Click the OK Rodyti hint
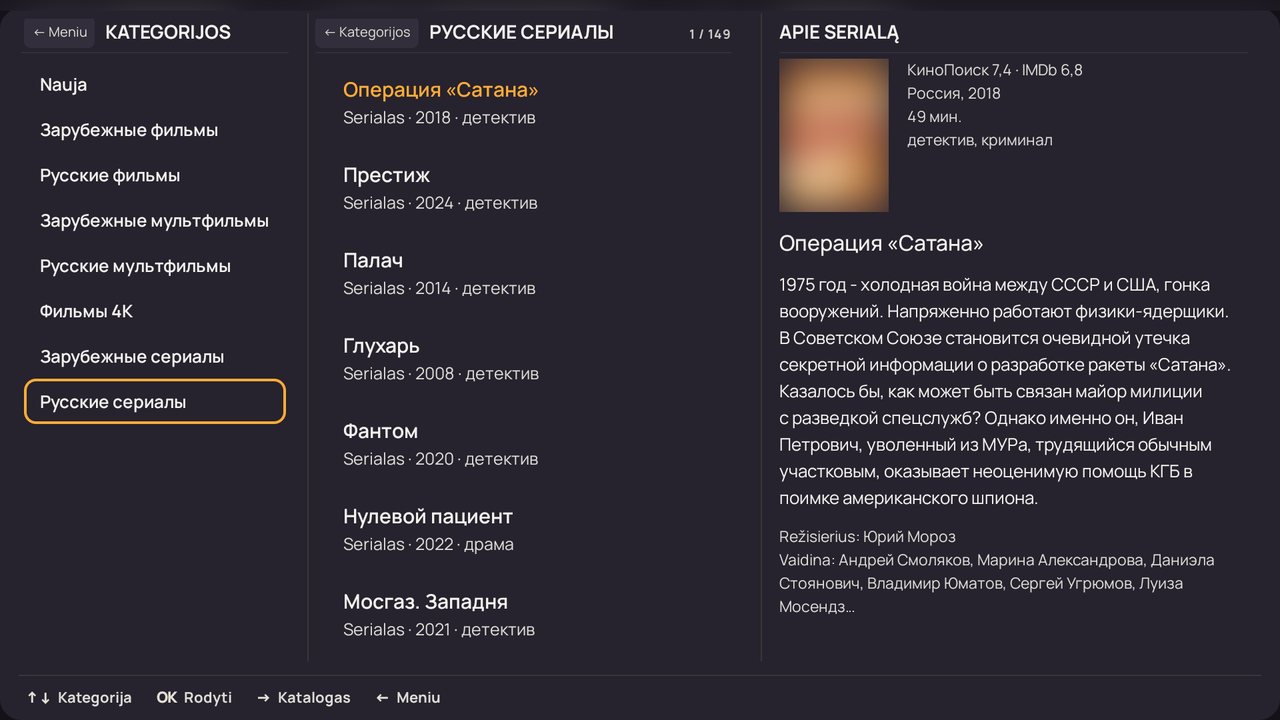The width and height of the screenshot is (1280, 720). tap(194, 698)
